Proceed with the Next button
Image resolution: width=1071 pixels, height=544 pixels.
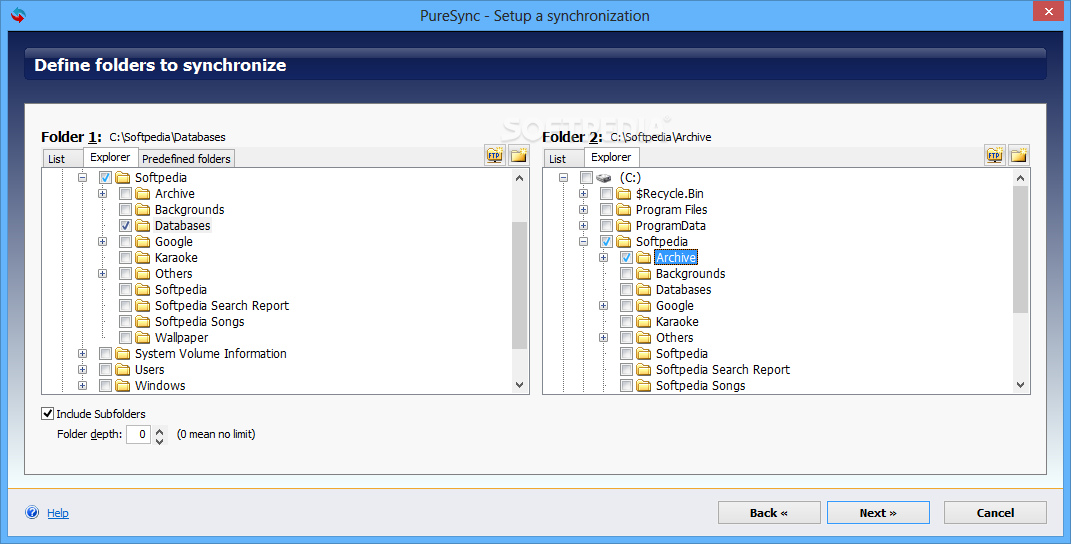[878, 513]
